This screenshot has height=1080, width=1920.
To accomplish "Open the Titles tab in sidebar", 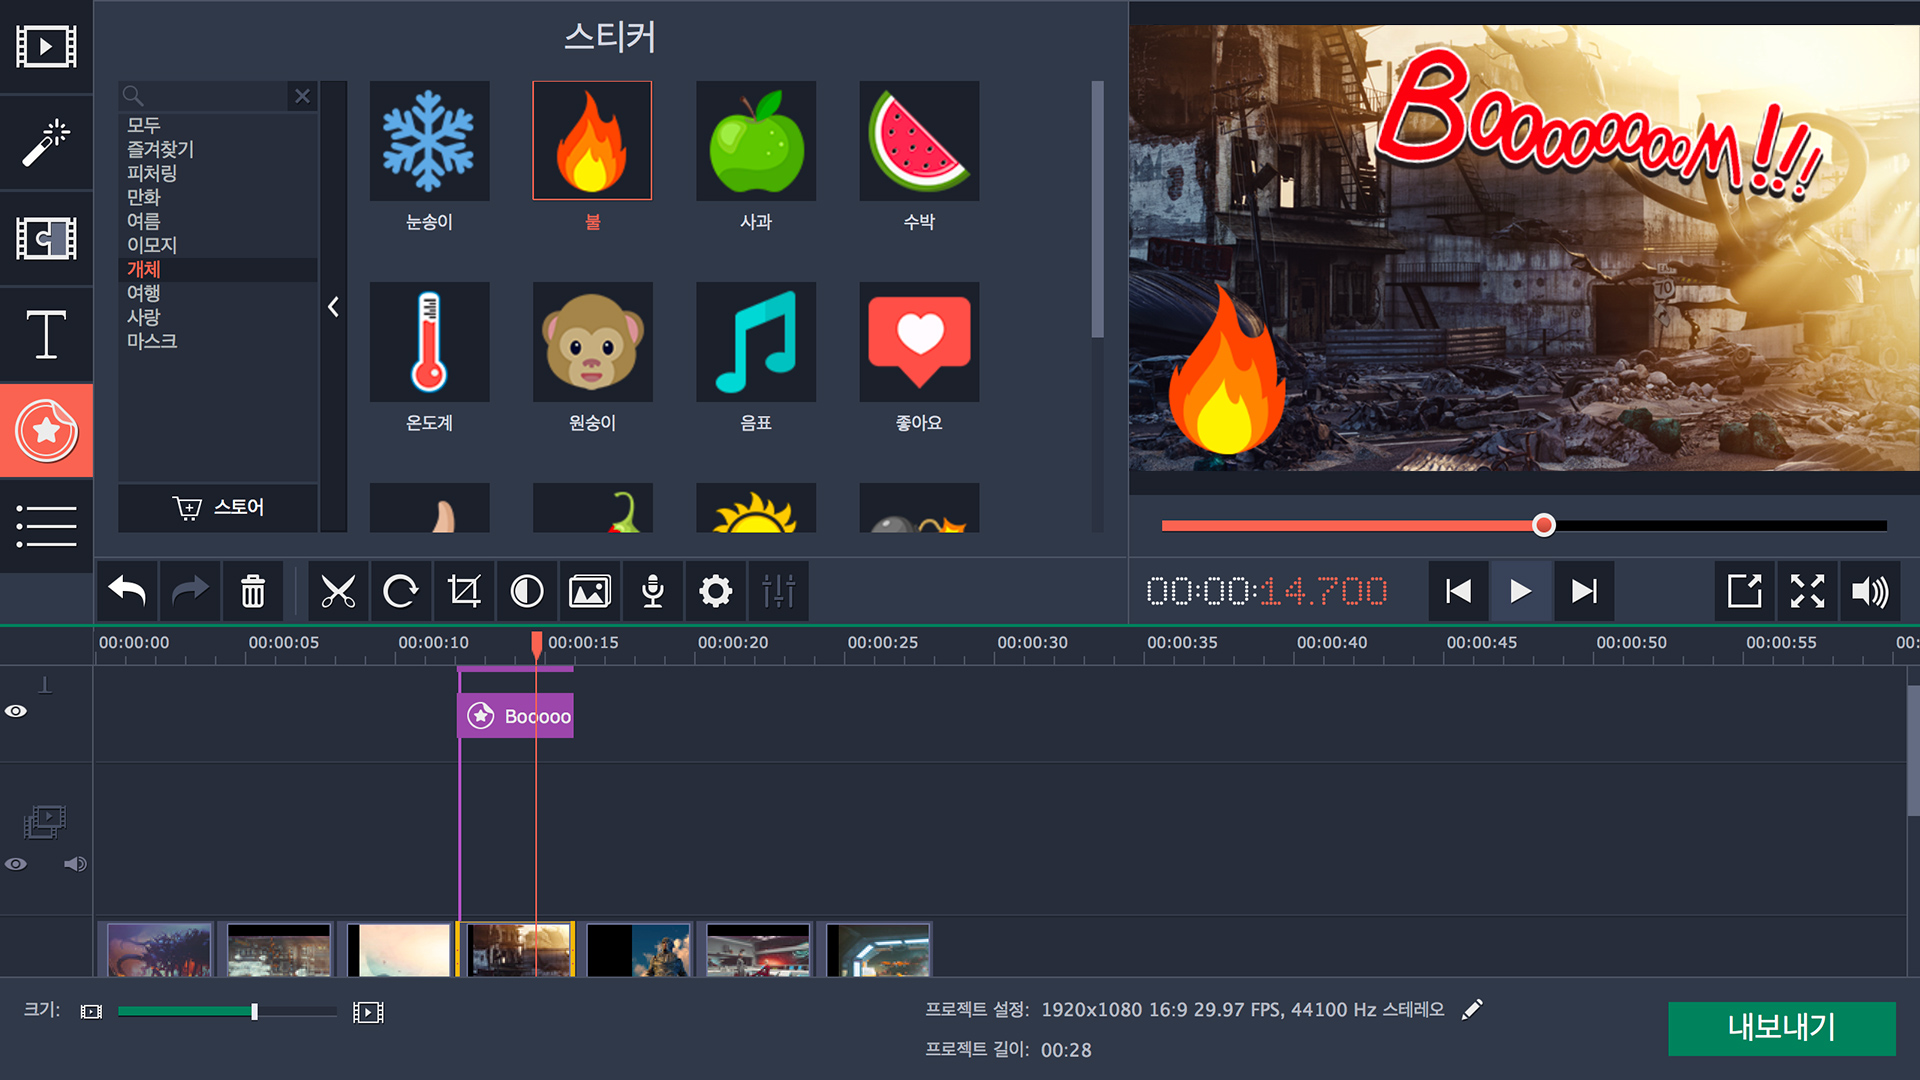I will (x=46, y=335).
